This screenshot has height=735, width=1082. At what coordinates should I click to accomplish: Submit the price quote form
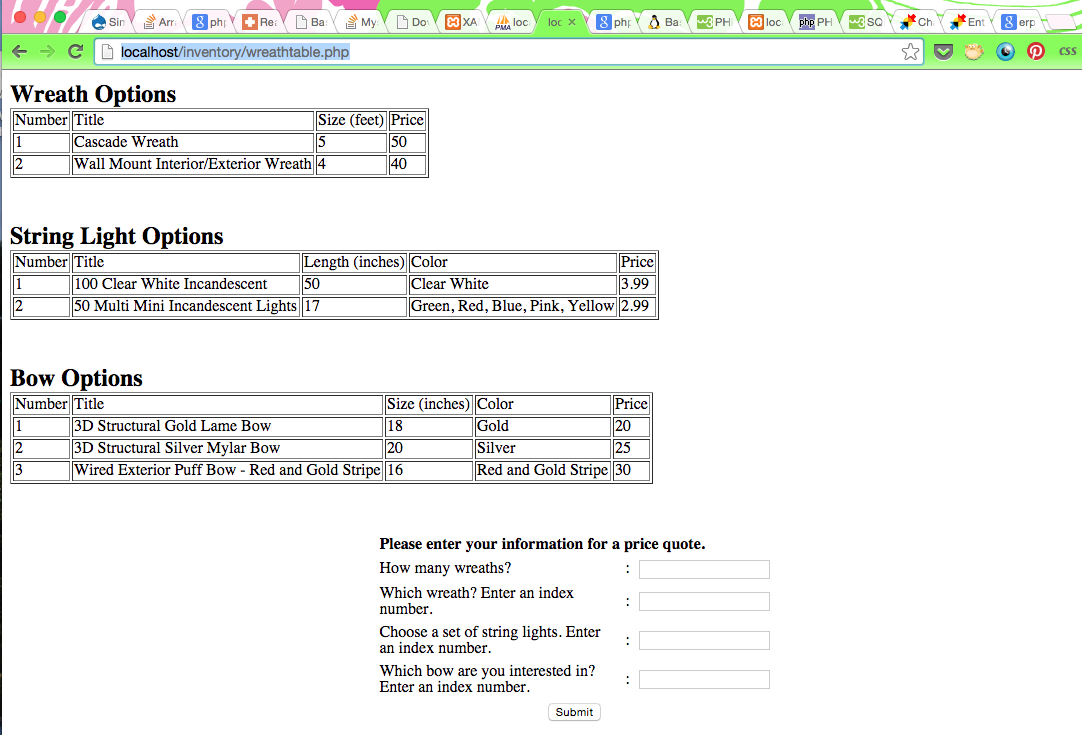[574, 712]
